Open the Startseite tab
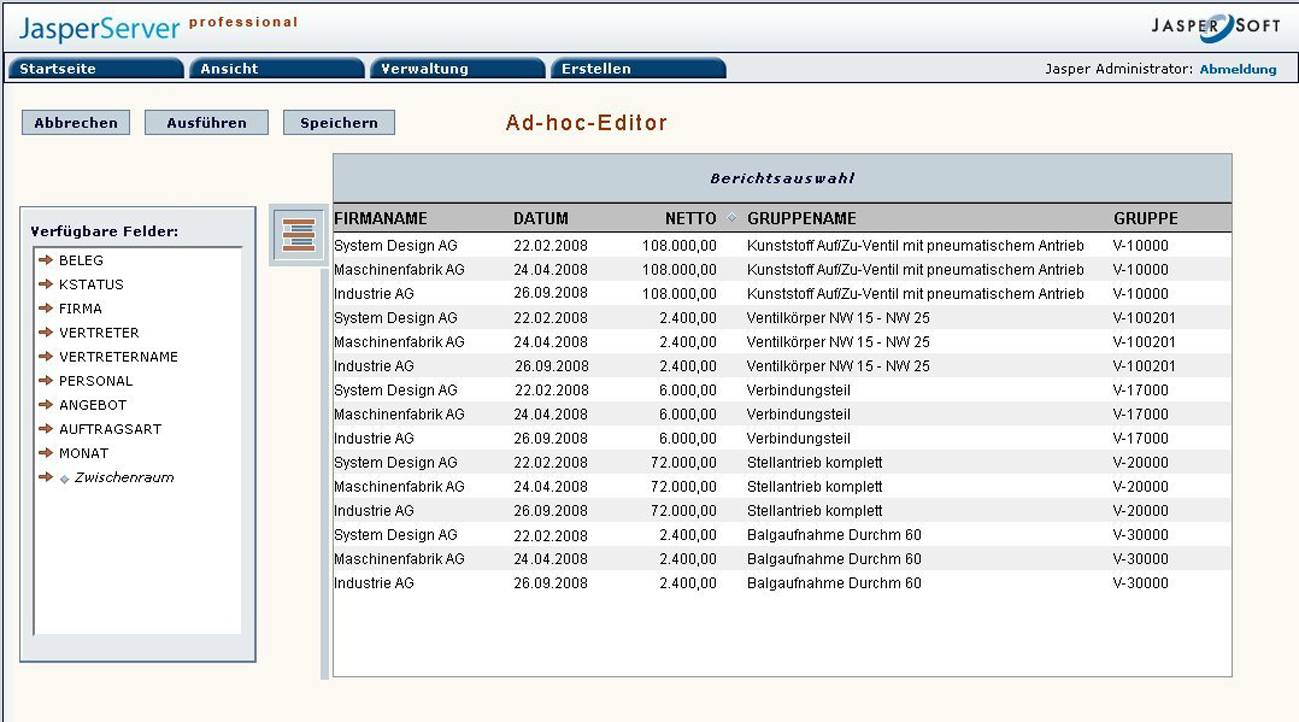Image resolution: width=1299 pixels, height=722 pixels. pyautogui.click(x=96, y=69)
